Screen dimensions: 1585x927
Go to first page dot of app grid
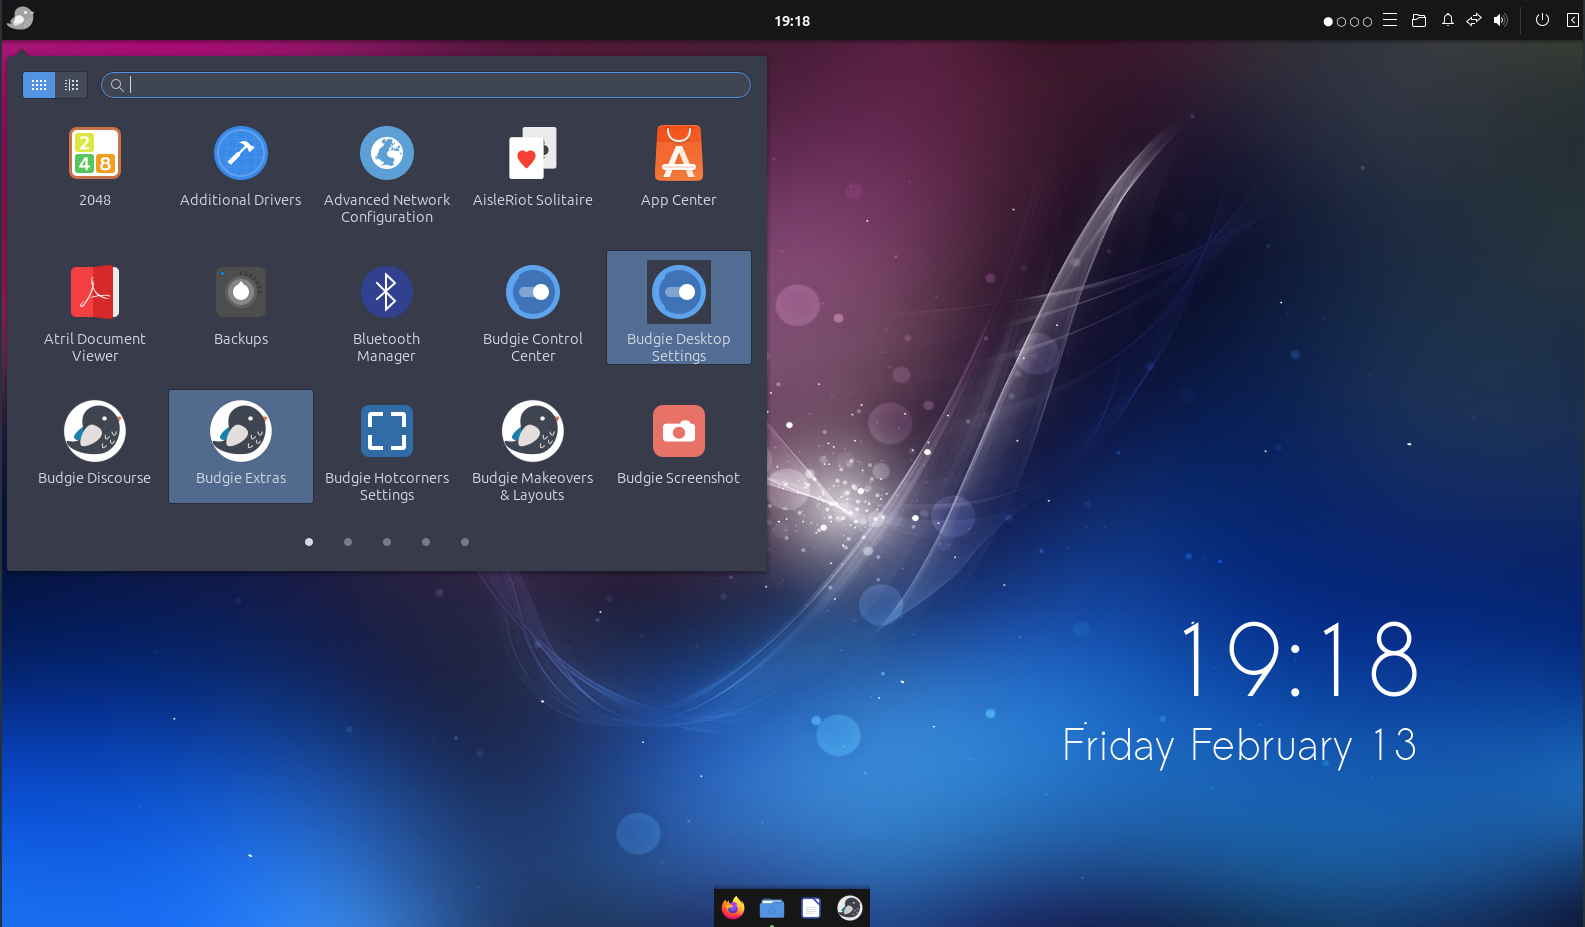pos(309,542)
